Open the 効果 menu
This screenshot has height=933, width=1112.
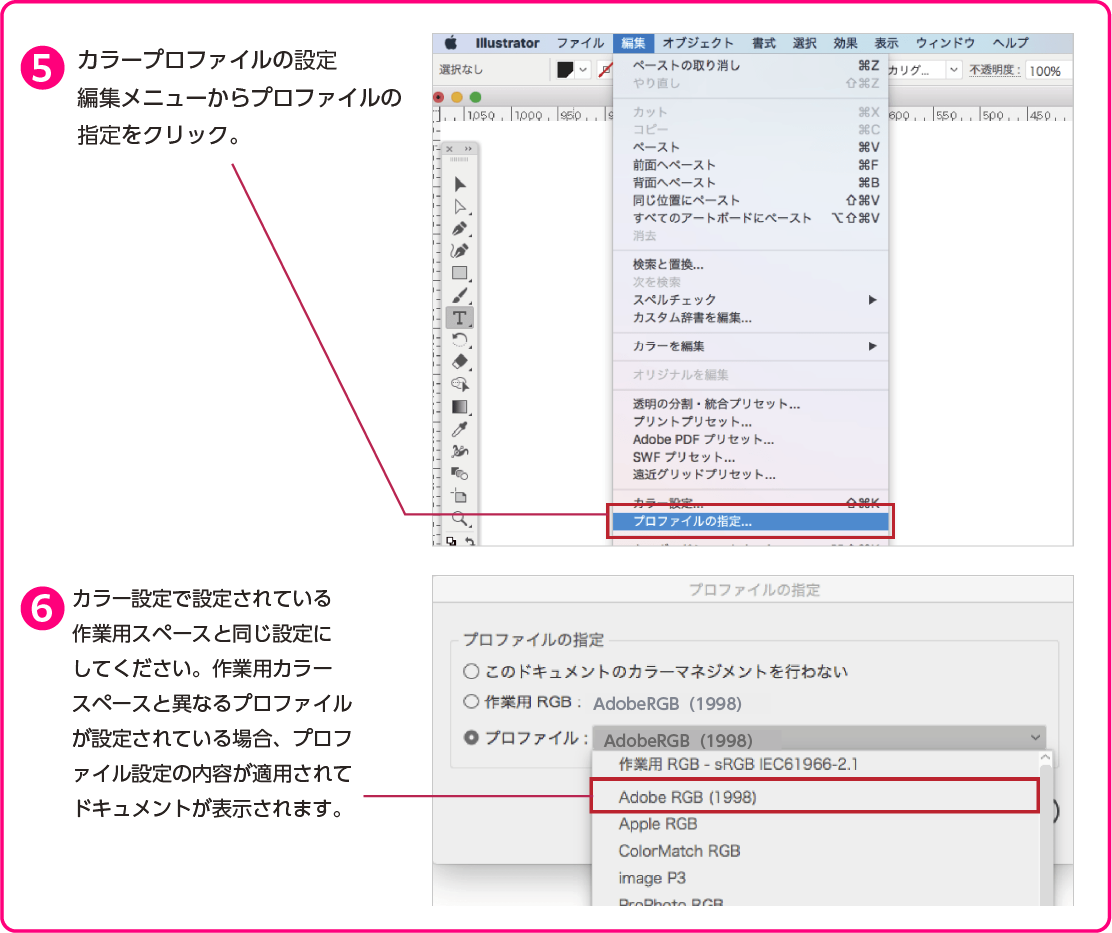(845, 43)
